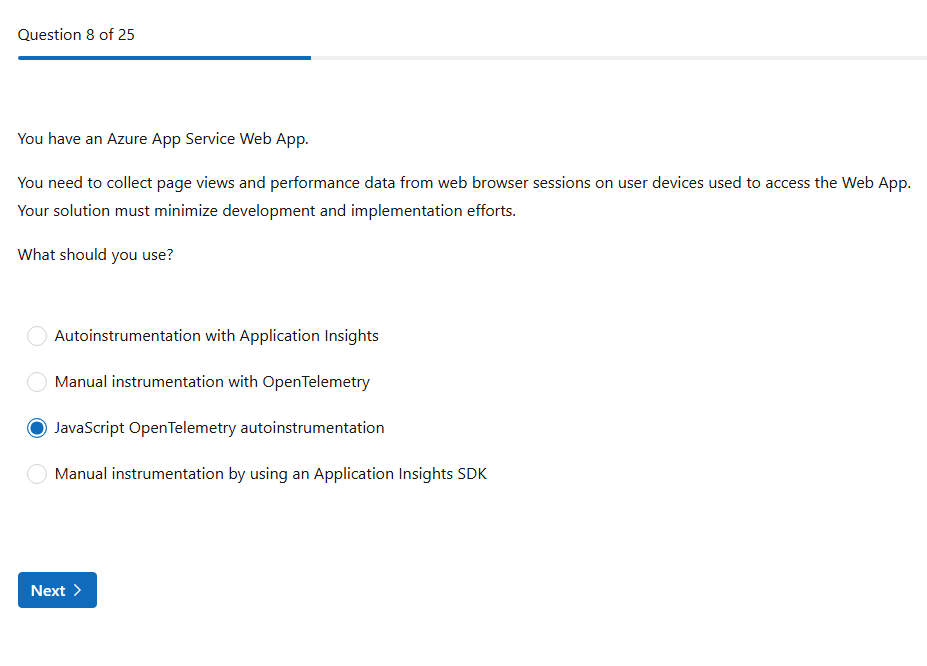Screen dimensions: 927x666
Task: Click the word 'Next' on the blue button
Action: [48, 590]
